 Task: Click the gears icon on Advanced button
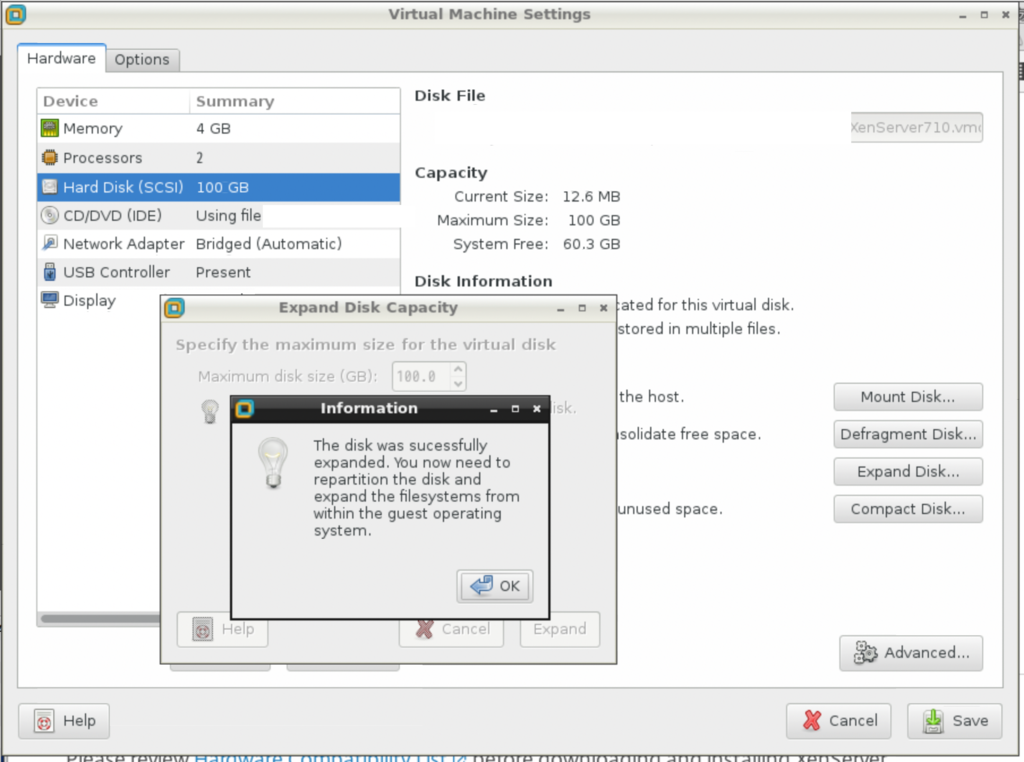coord(865,652)
